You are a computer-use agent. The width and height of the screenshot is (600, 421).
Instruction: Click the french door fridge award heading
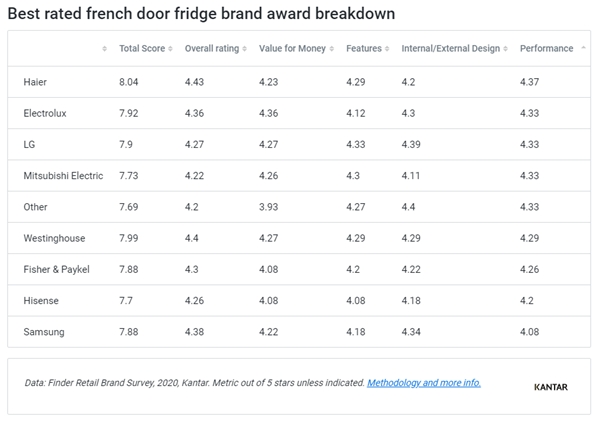pyautogui.click(x=200, y=14)
